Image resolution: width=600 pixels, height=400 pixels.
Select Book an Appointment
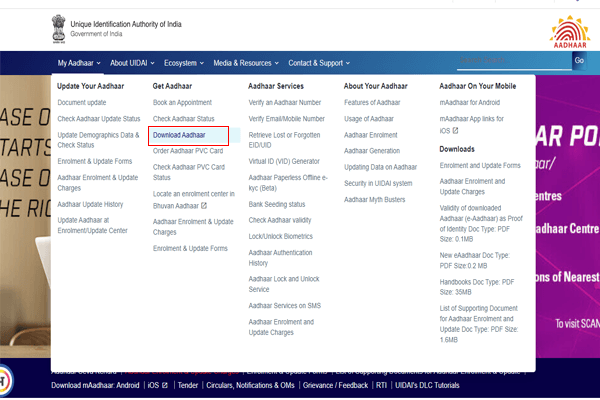click(182, 103)
